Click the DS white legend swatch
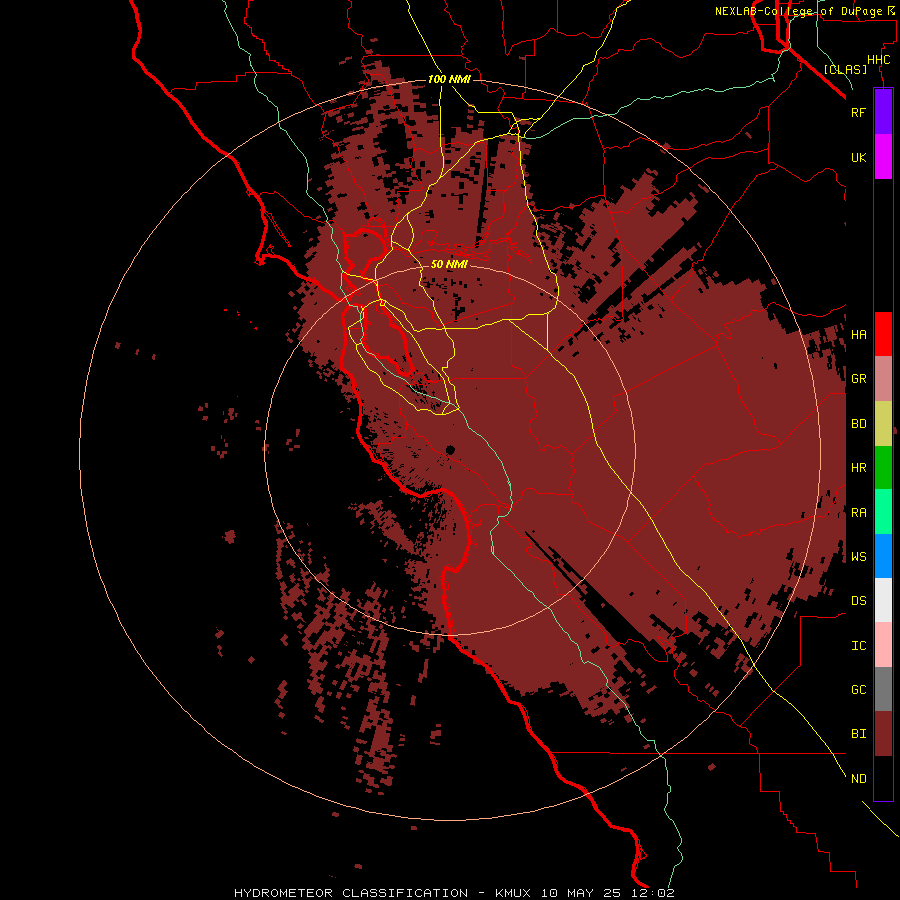This screenshot has width=900, height=900. [x=883, y=600]
